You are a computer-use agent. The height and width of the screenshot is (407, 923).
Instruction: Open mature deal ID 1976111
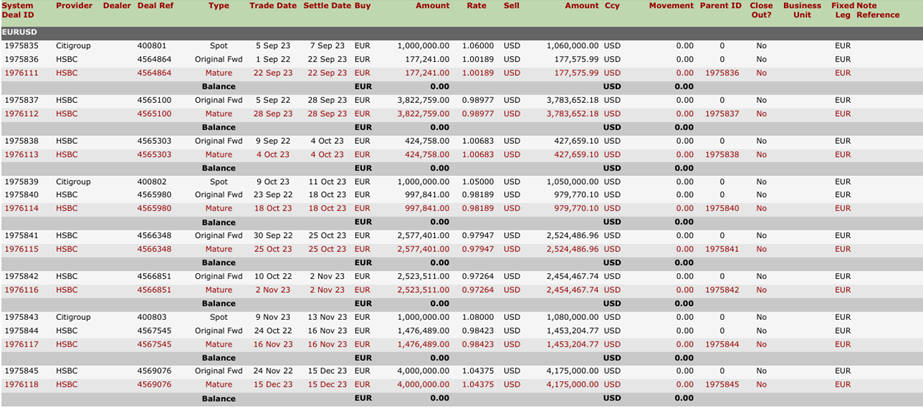click(x=22, y=73)
